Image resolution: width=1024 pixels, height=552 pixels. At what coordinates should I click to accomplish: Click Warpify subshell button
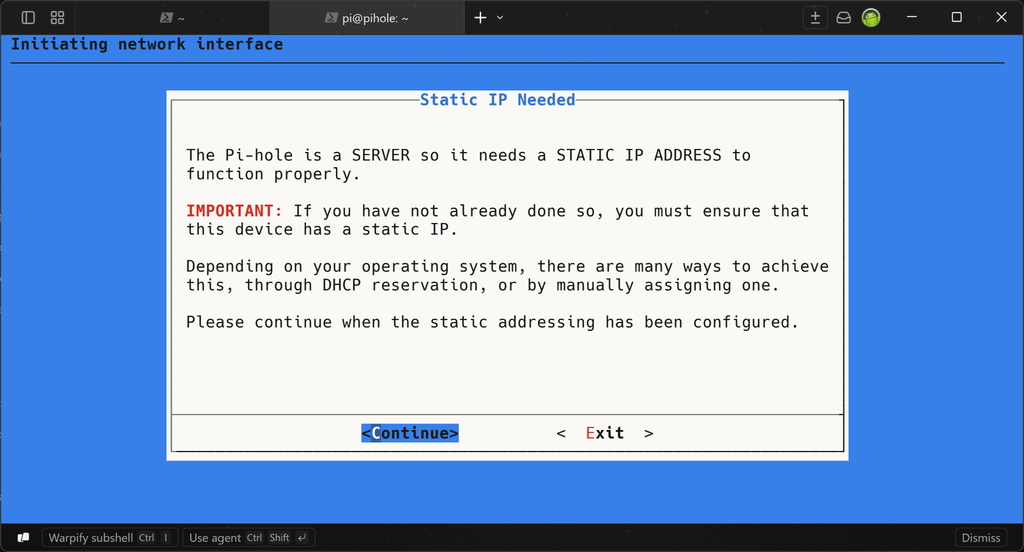coord(110,538)
